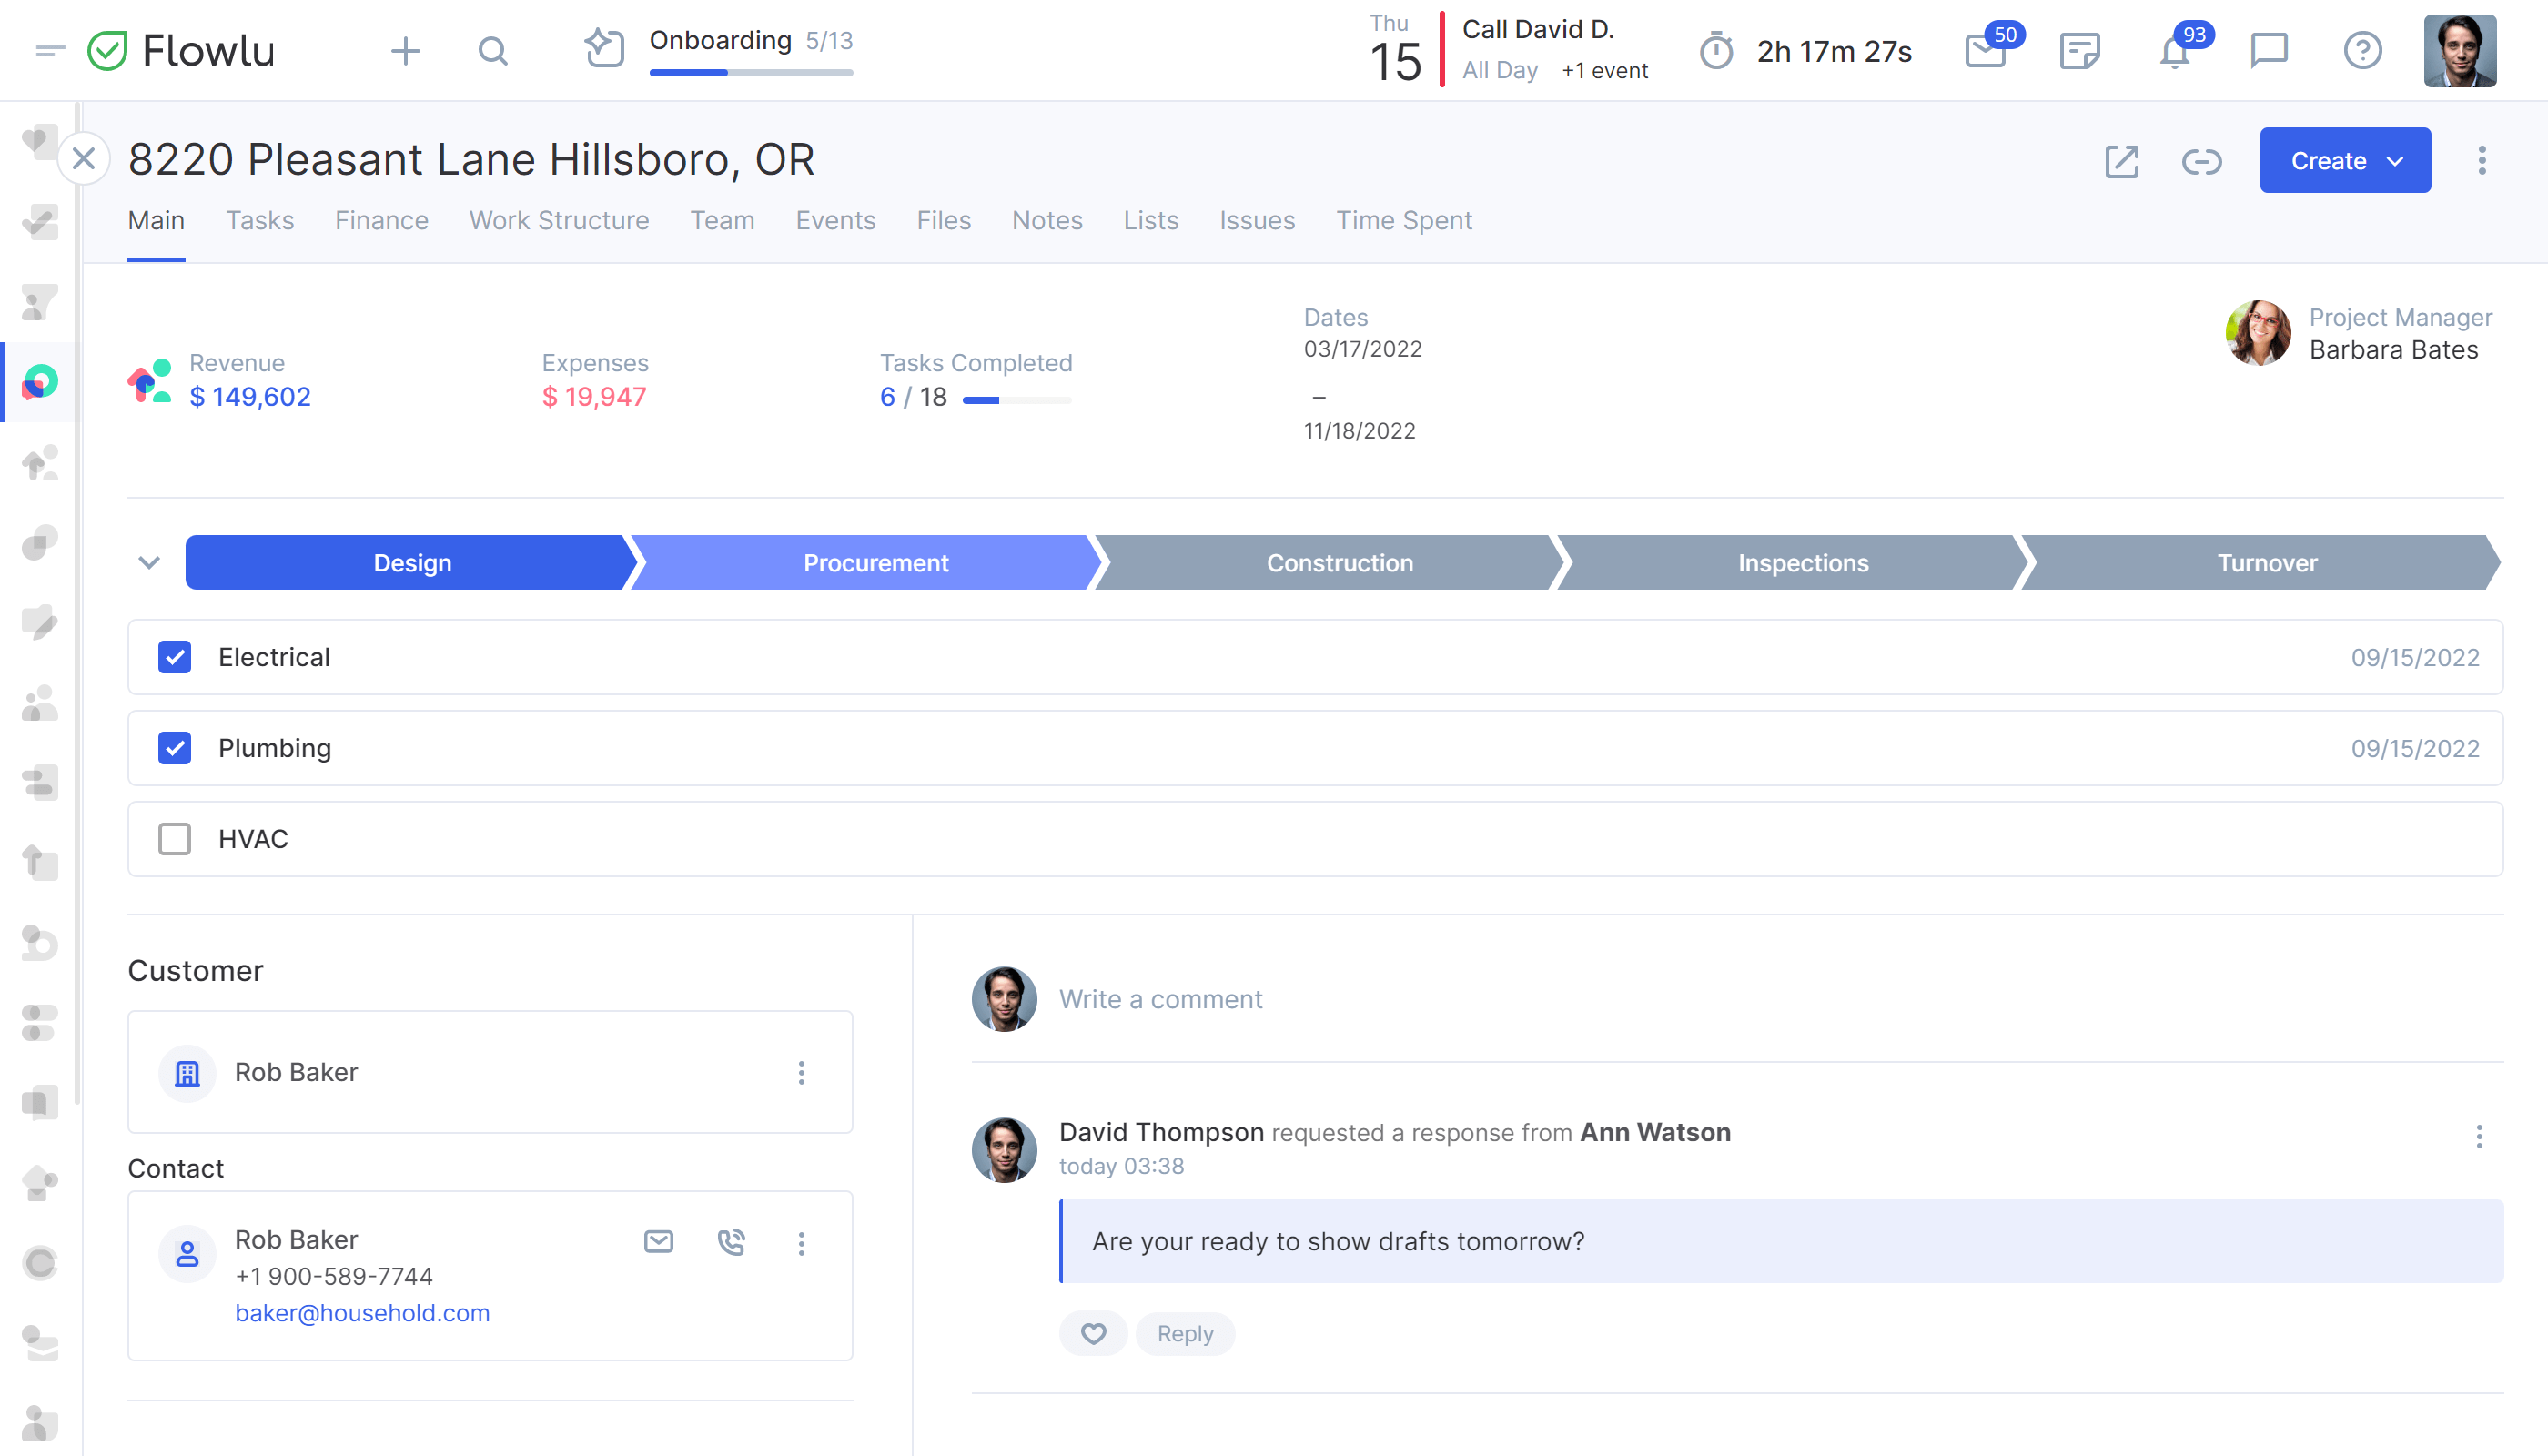The height and width of the screenshot is (1456, 2548).
Task: Check the HVAC checklist item
Action: 174,839
